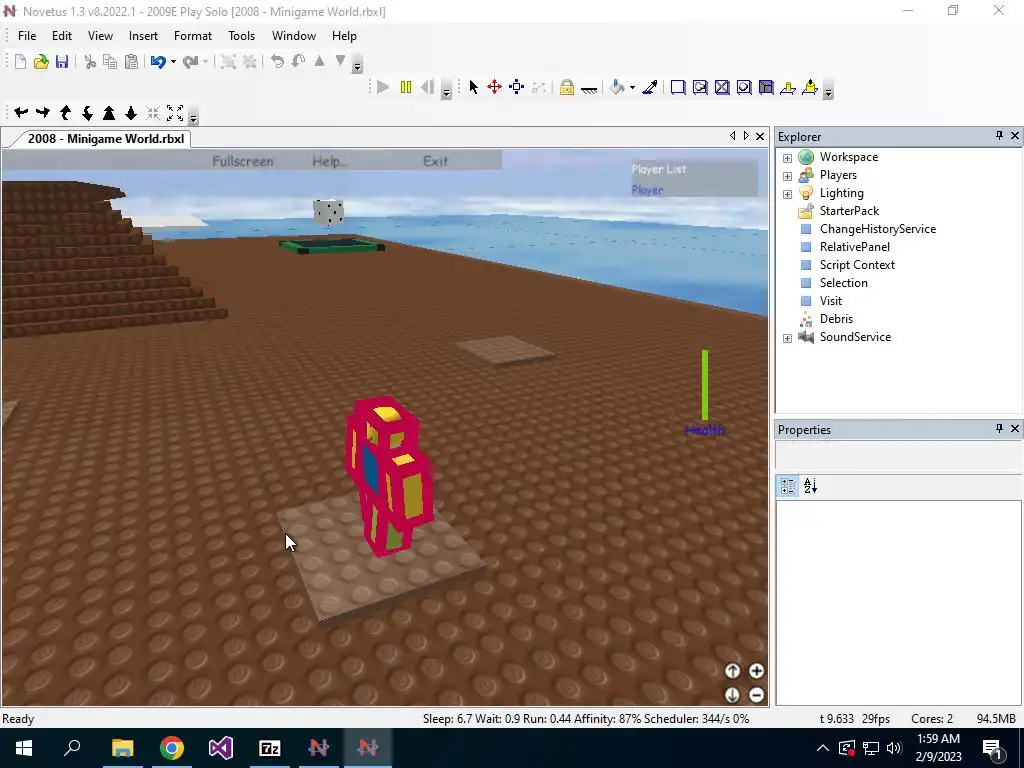
Task: Open the Undo history dropdown arrow
Action: tap(173, 61)
